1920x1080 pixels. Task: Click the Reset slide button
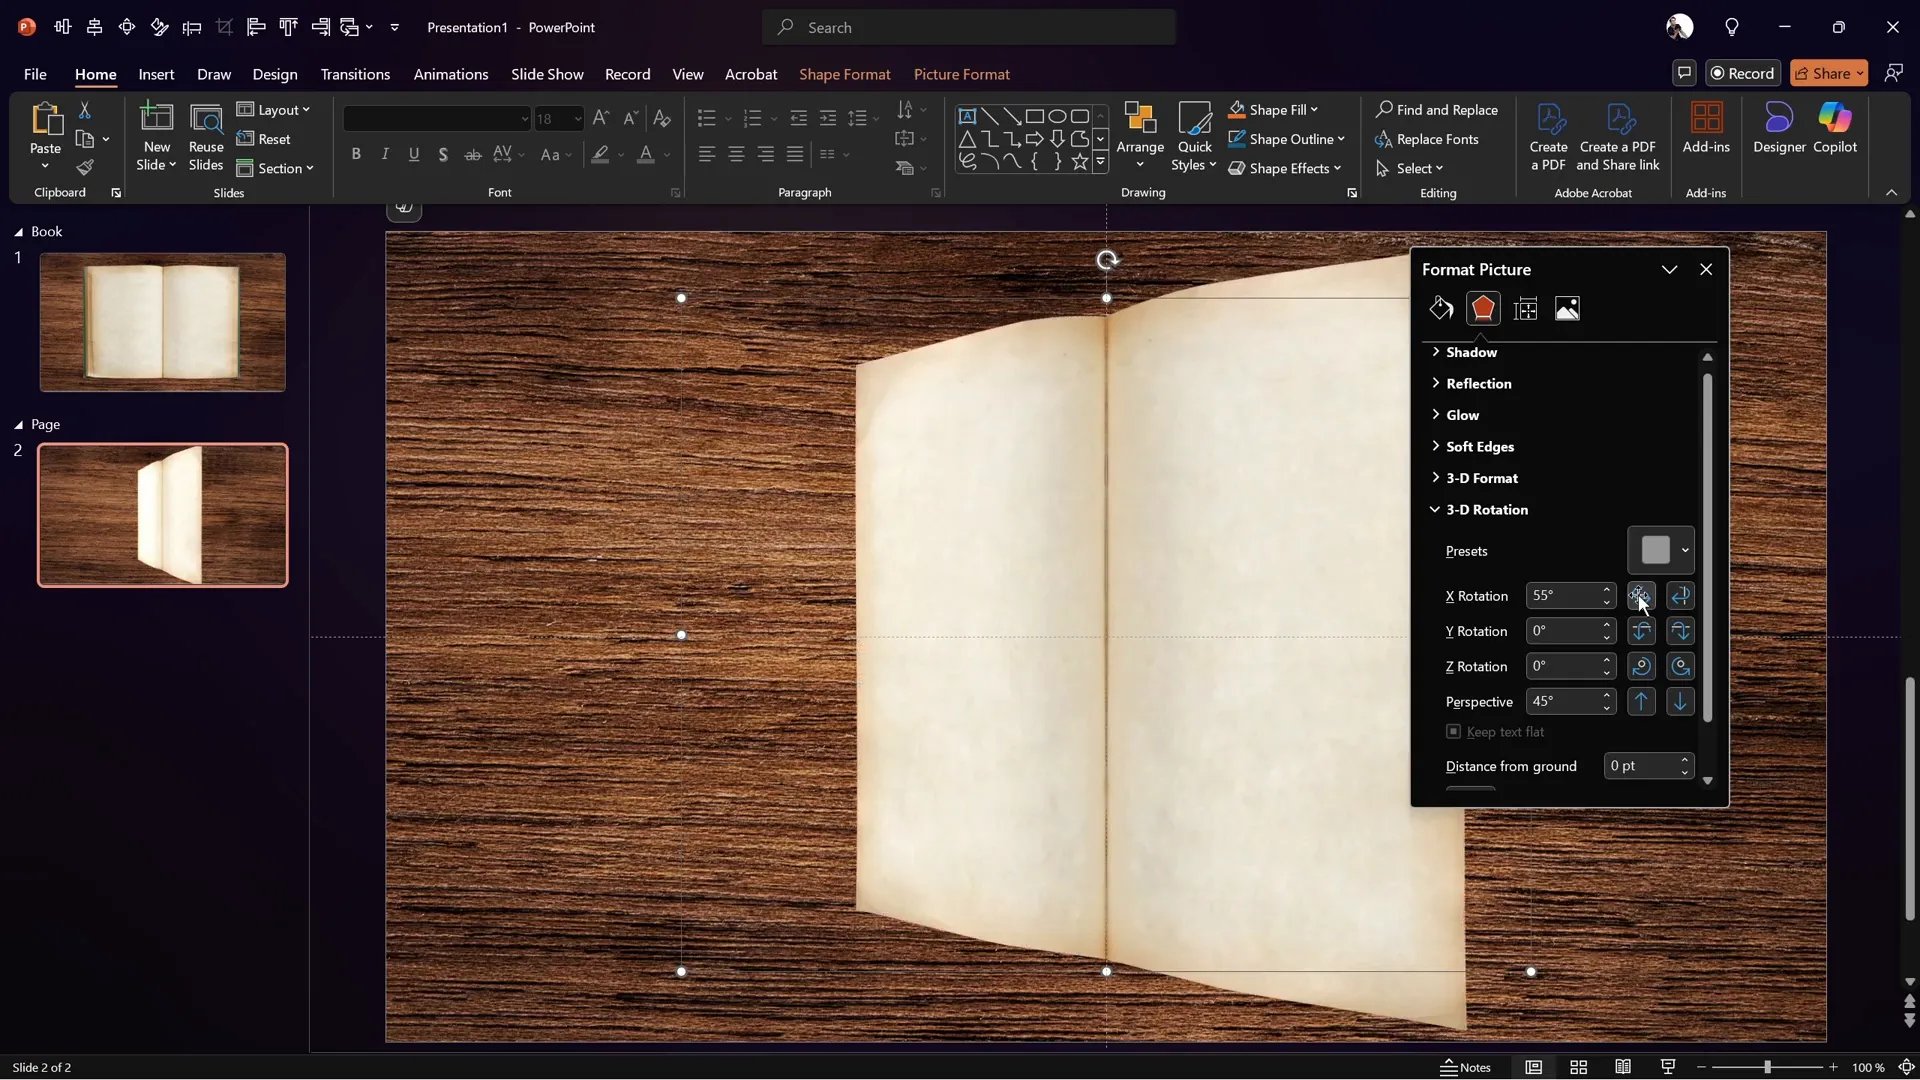(x=264, y=139)
